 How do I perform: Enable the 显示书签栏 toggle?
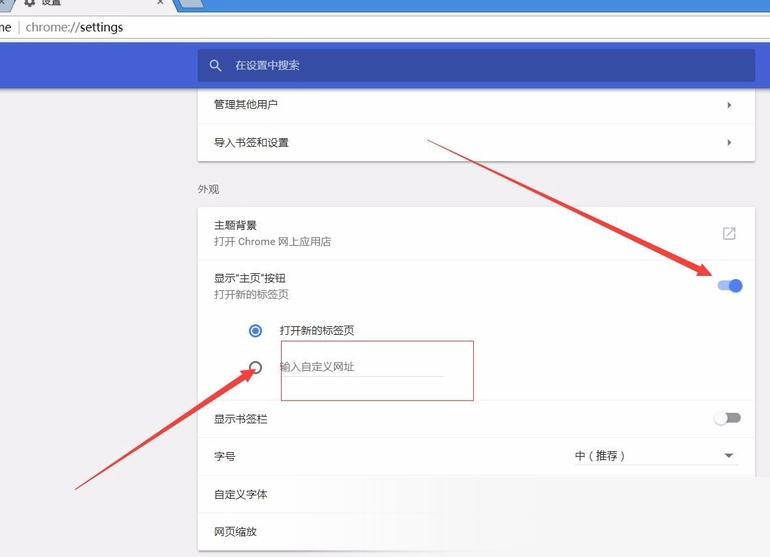(x=727, y=418)
